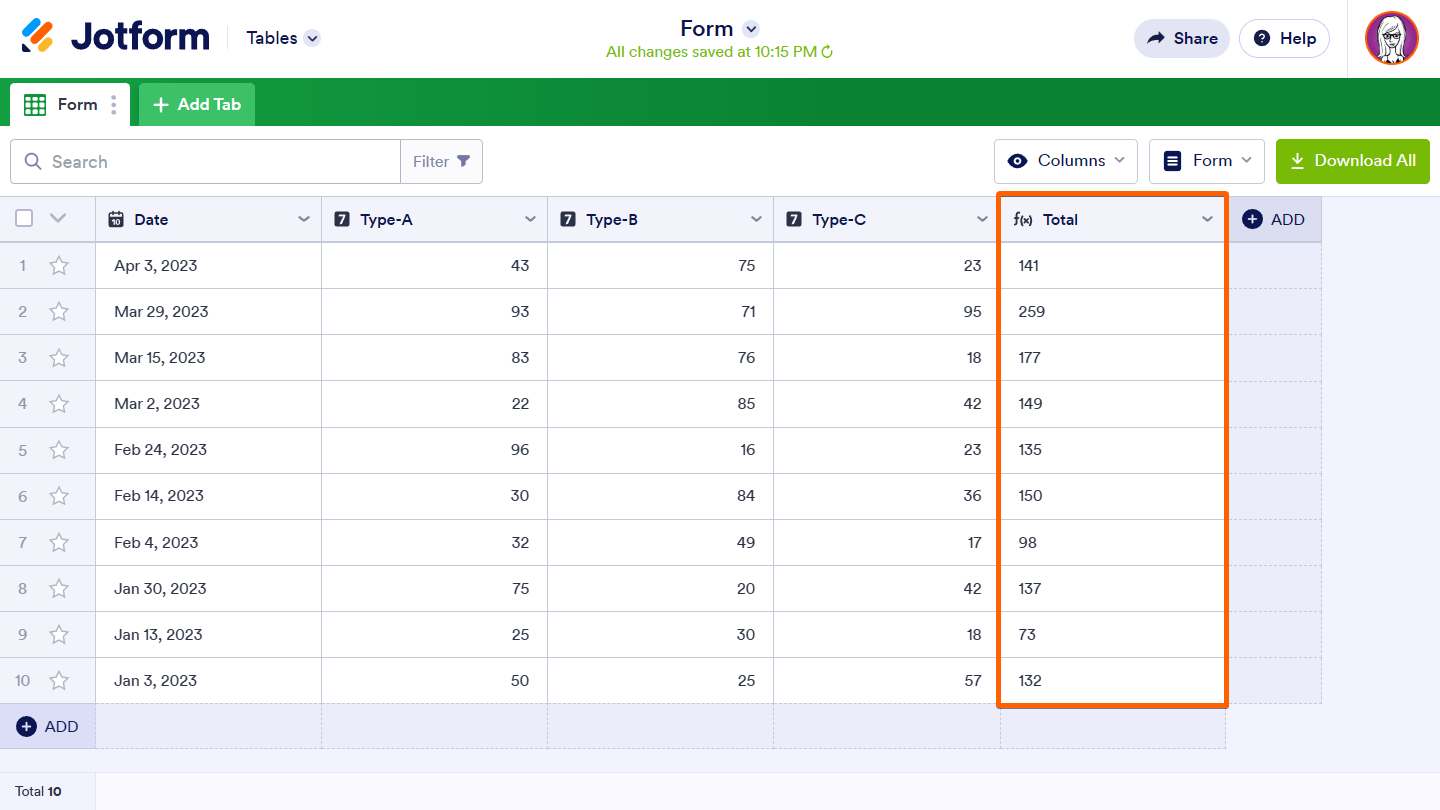Expand the Columns visibility dropdown

1066,161
